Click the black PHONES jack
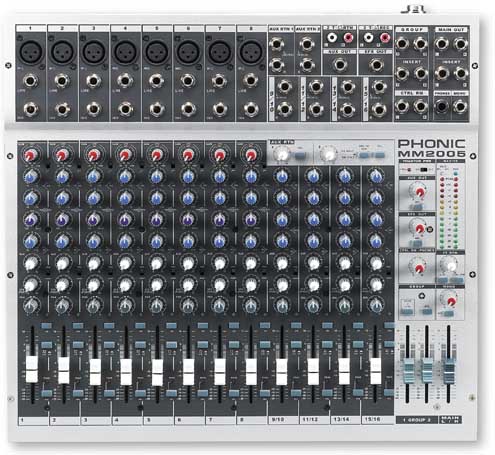 (x=441, y=107)
